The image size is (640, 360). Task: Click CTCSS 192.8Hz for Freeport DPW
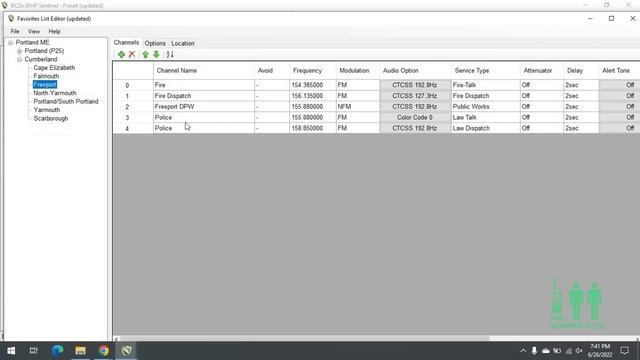click(415, 107)
